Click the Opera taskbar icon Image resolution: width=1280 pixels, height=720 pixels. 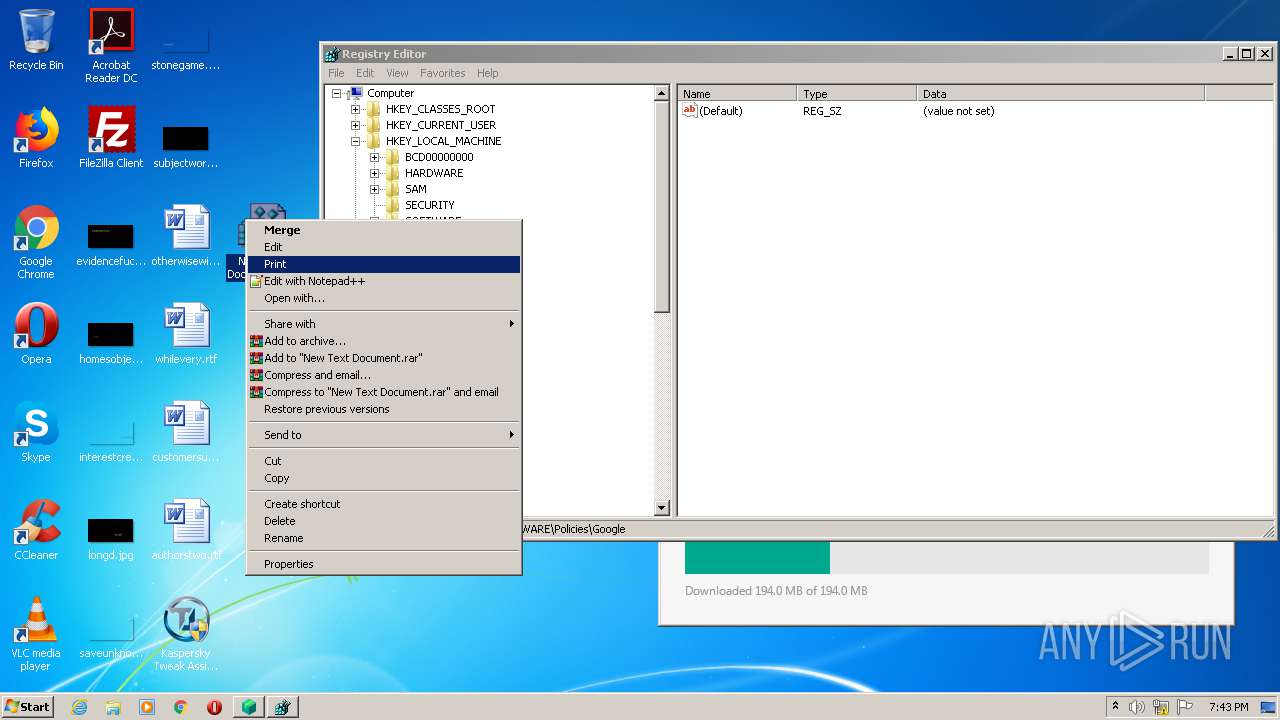tap(214, 707)
